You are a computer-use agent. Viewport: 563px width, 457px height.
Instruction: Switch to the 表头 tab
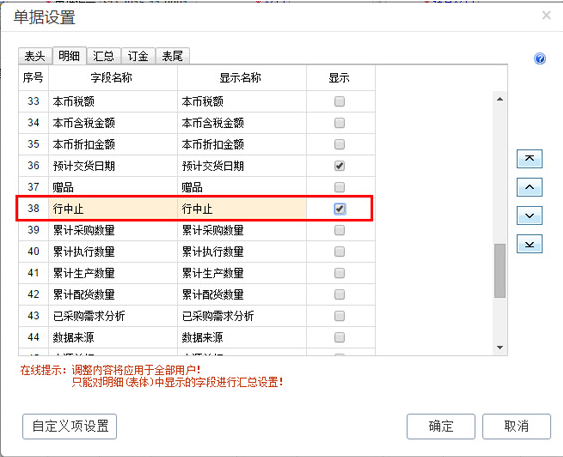pos(35,56)
